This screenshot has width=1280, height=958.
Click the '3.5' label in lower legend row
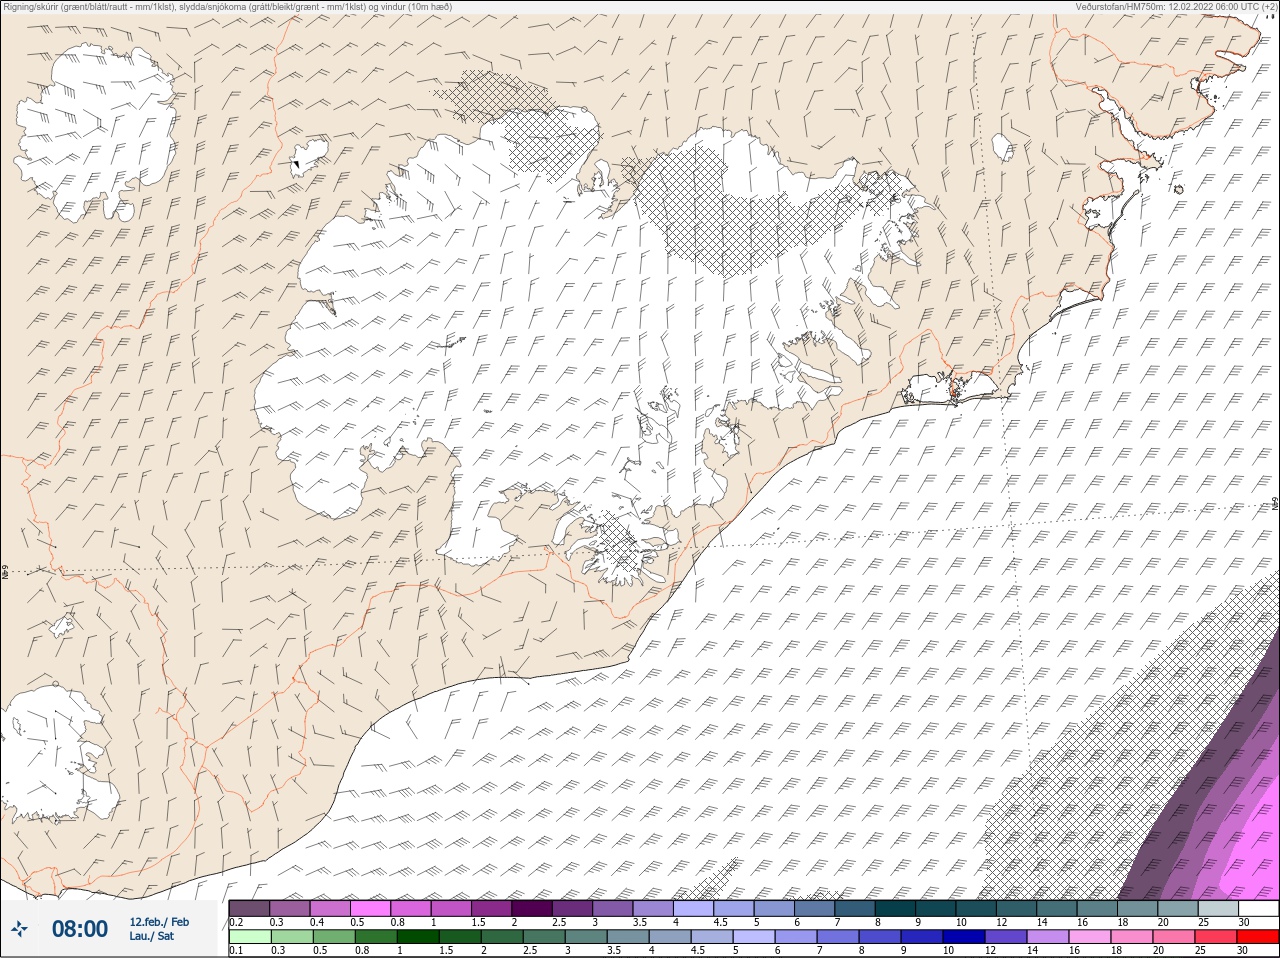click(x=614, y=950)
